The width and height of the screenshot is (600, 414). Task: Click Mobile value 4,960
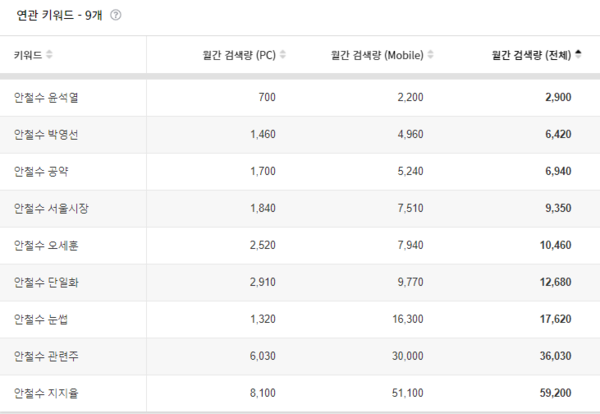click(411, 134)
